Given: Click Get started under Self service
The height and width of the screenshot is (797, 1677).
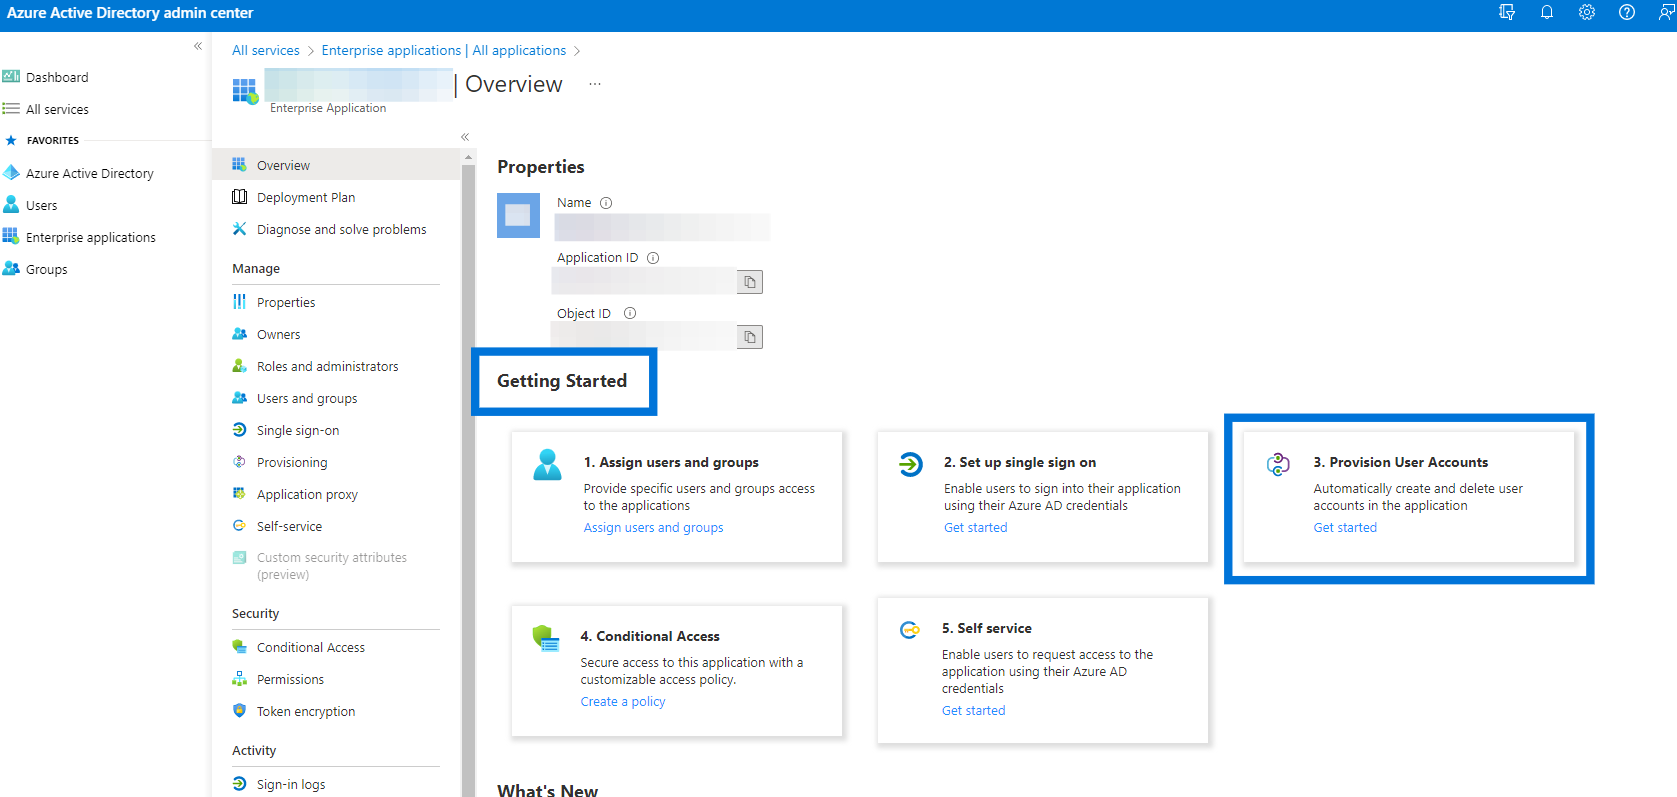Looking at the screenshot, I should [973, 711].
